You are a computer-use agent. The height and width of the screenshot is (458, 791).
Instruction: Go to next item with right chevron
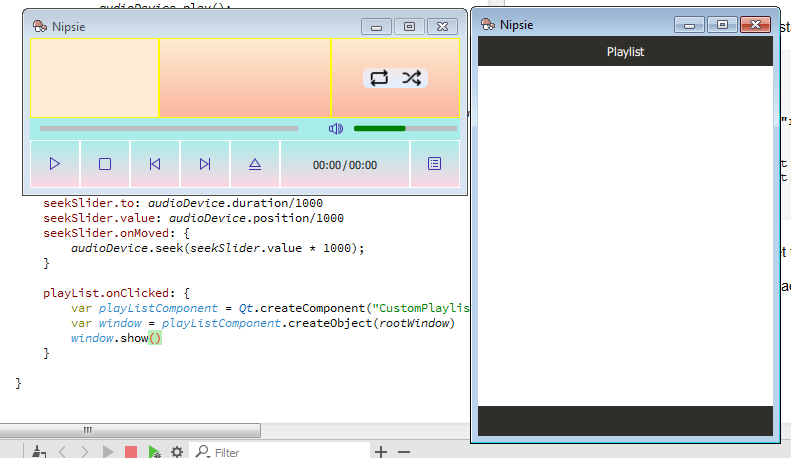[x=85, y=451]
